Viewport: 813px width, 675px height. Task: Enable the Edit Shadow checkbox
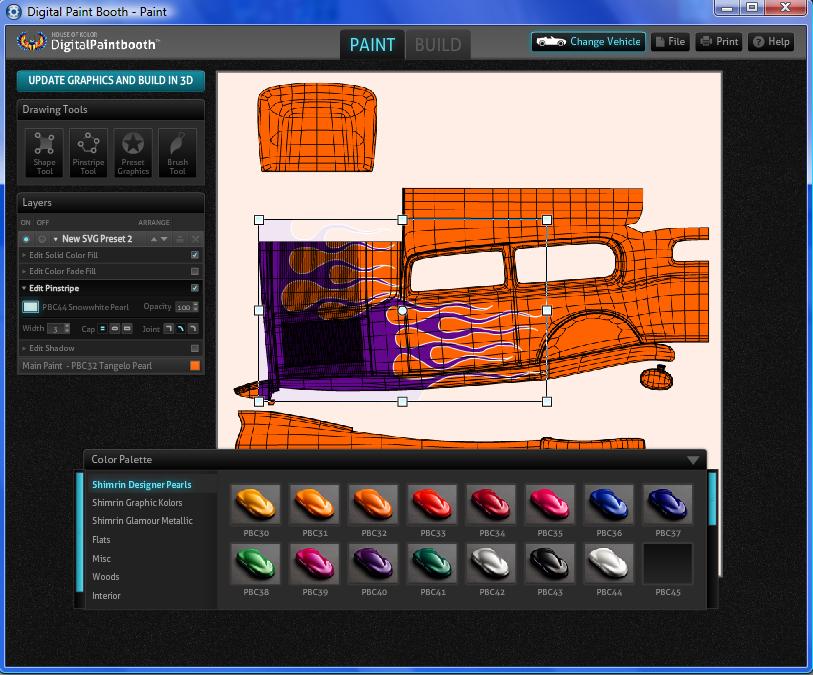195,348
